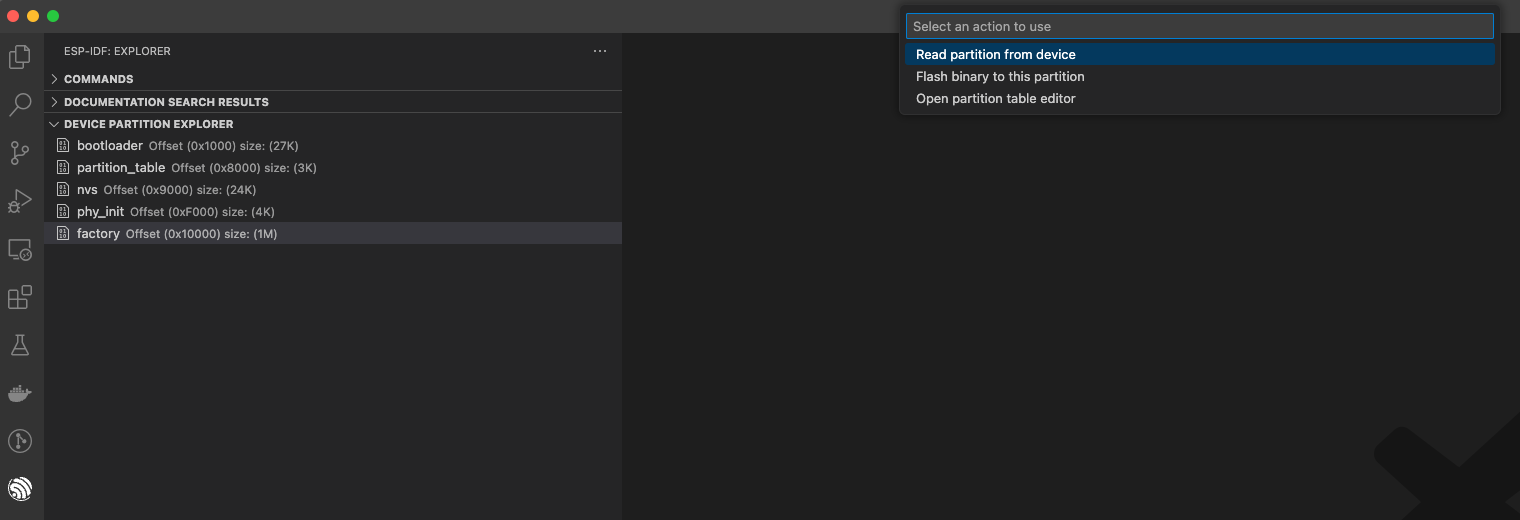1520x520 pixels.
Task: Click the bootloader partition file icon
Action: tap(63, 146)
